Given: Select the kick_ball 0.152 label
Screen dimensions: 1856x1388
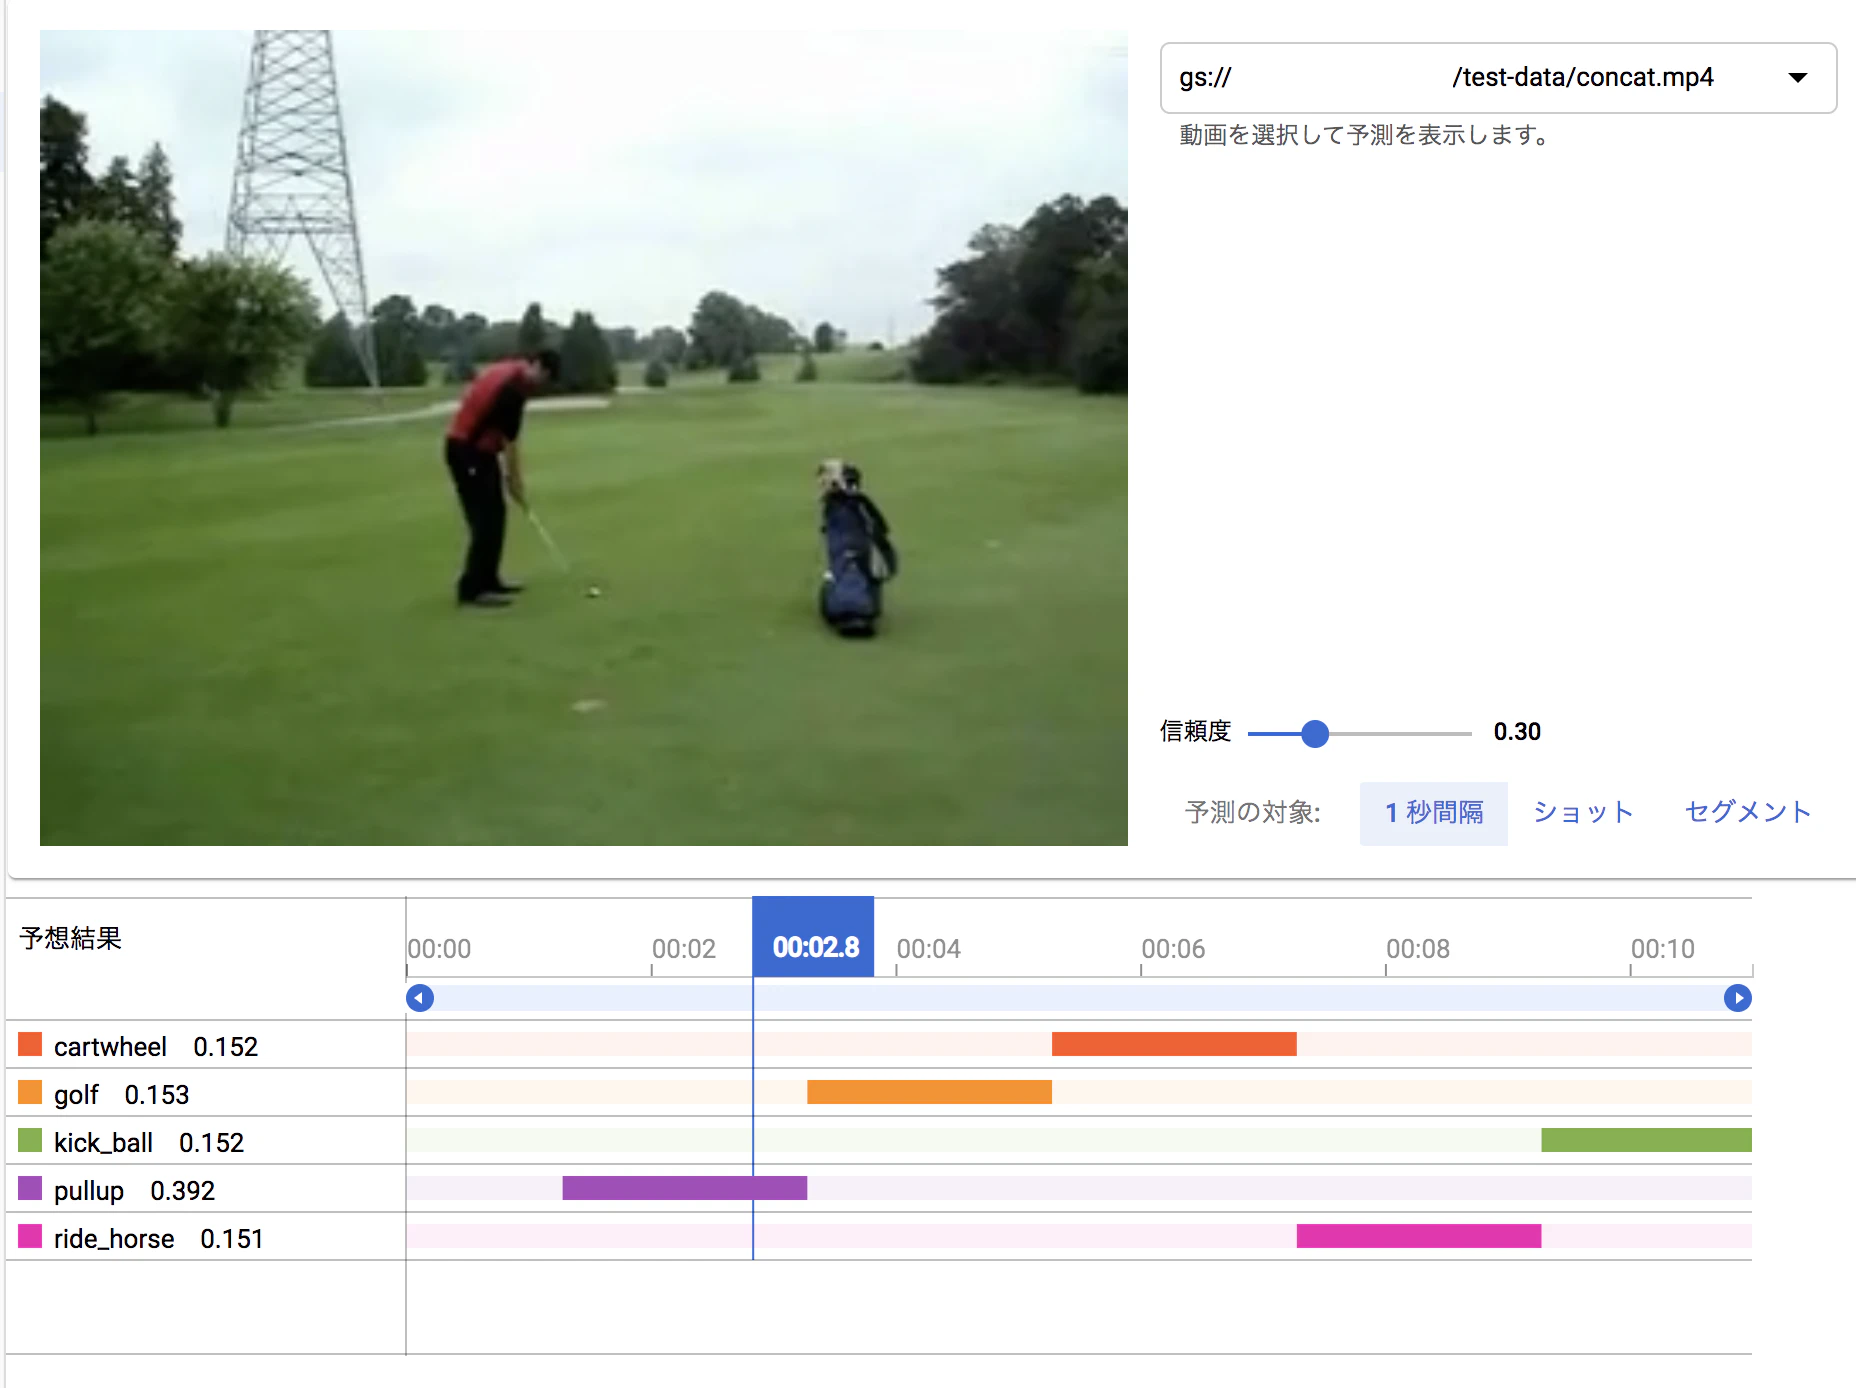Looking at the screenshot, I should coord(149,1143).
